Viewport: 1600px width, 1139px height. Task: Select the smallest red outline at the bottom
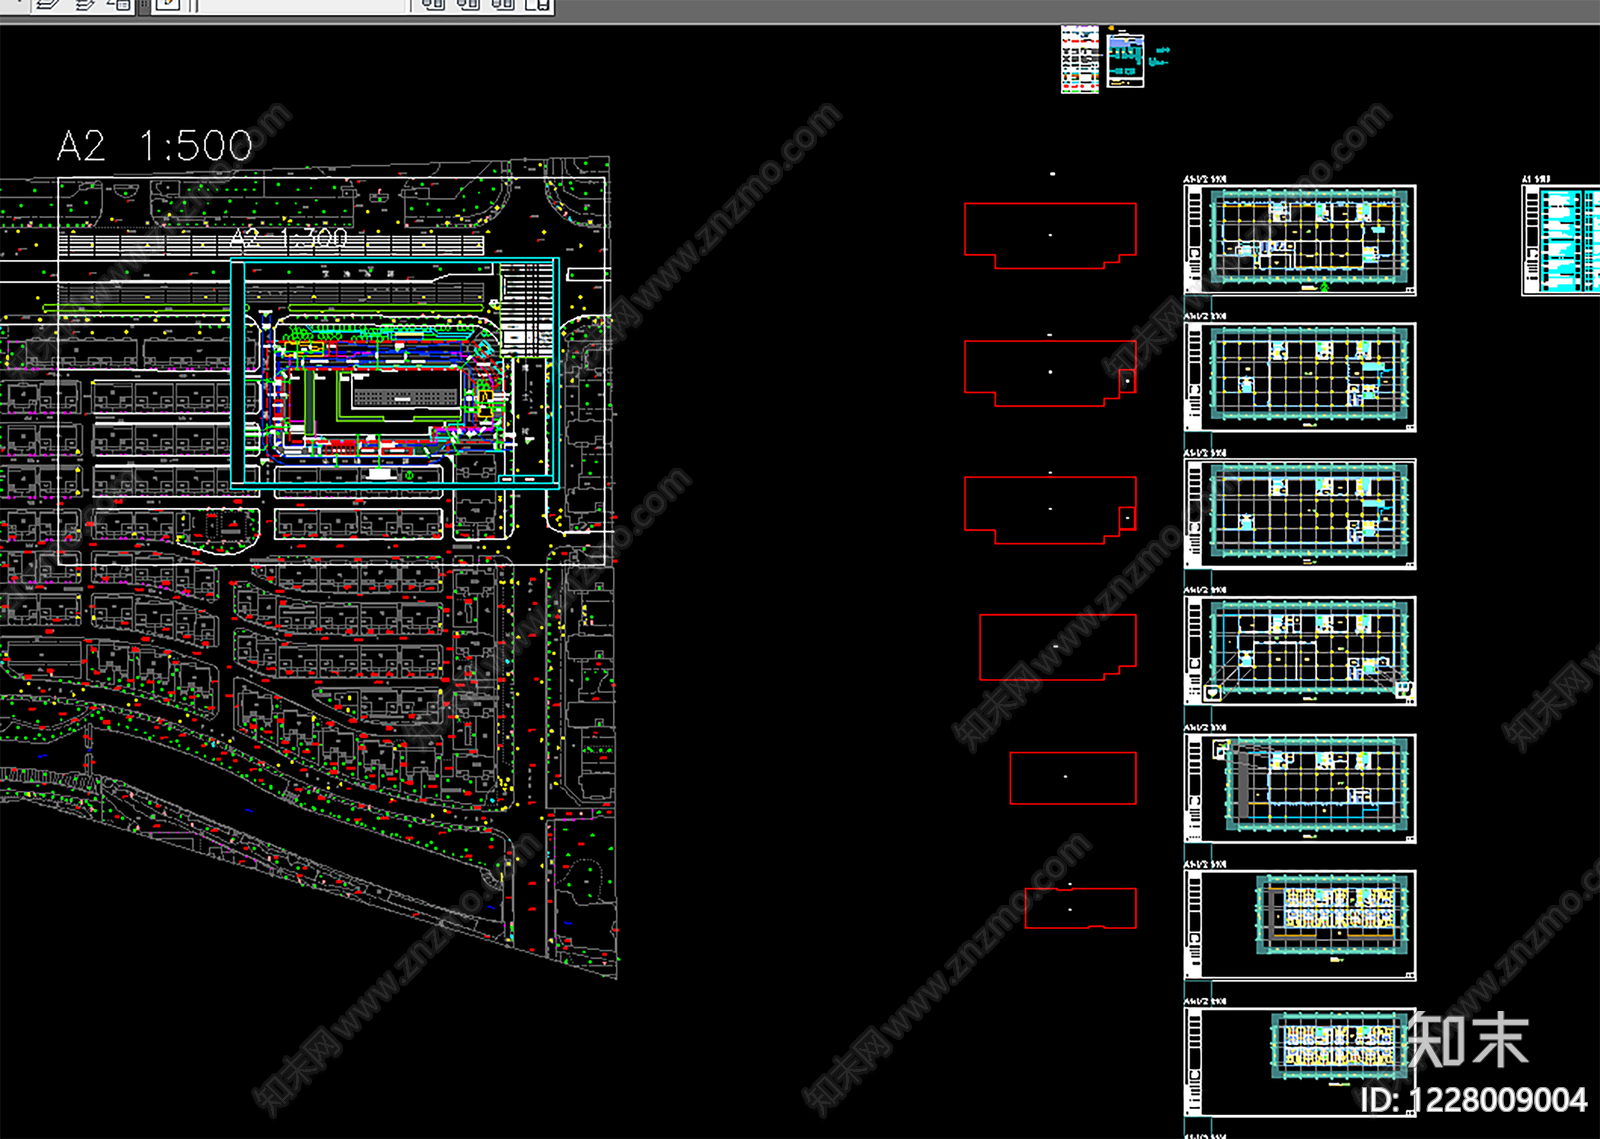pos(1081,908)
